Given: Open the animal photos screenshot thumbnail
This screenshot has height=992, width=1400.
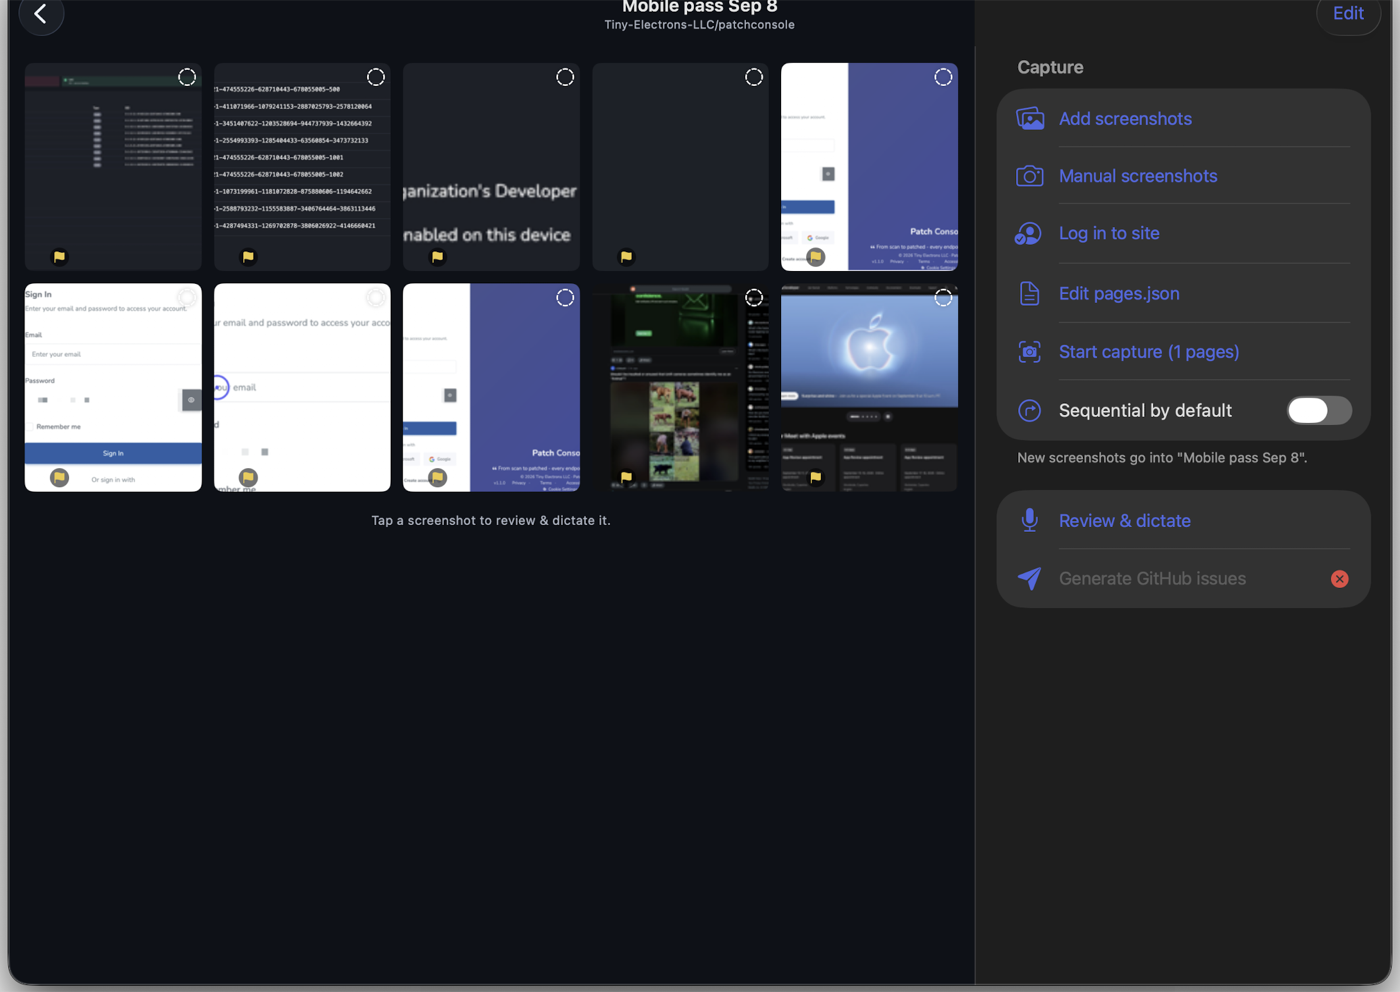Looking at the screenshot, I should tap(680, 387).
